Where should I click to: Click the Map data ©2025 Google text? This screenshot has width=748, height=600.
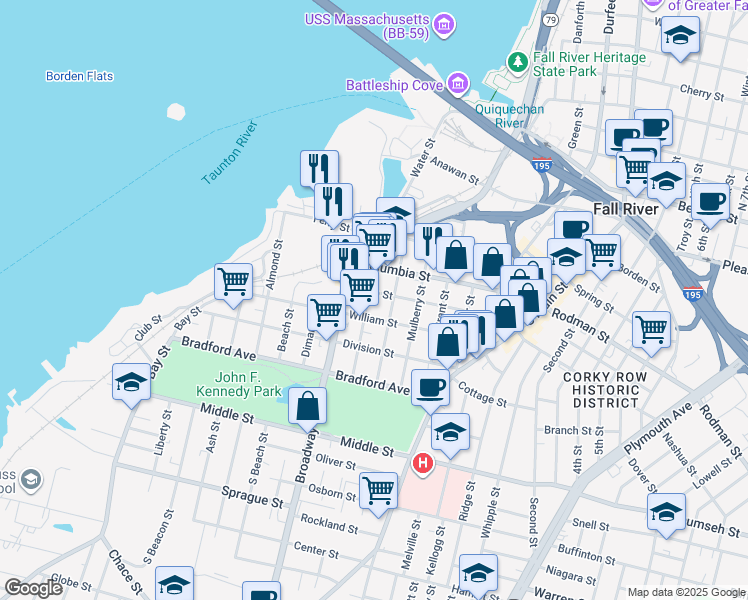(684, 592)
